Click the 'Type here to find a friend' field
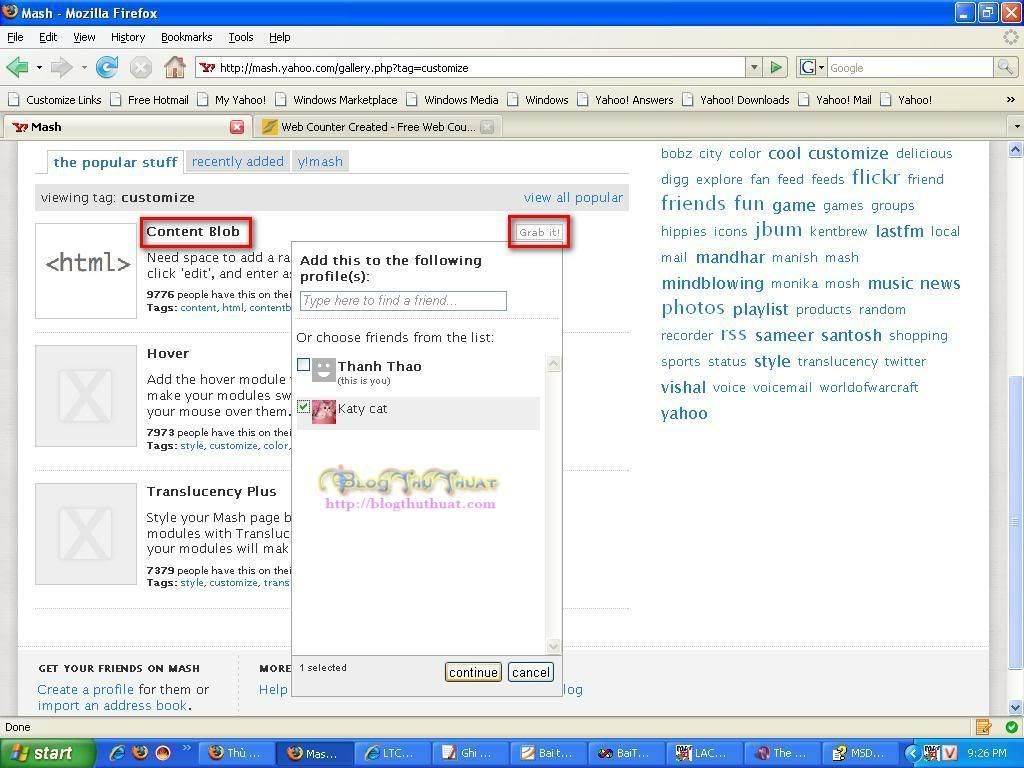 pyautogui.click(x=403, y=300)
